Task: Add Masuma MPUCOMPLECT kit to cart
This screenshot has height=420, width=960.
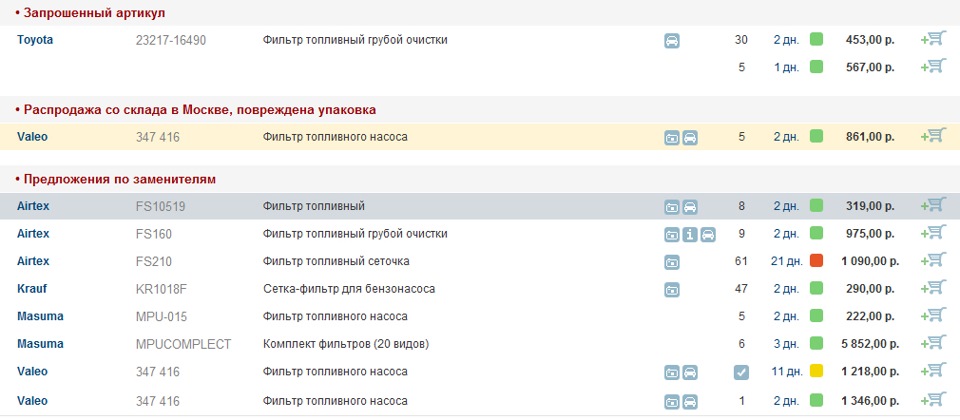Action: 934,344
